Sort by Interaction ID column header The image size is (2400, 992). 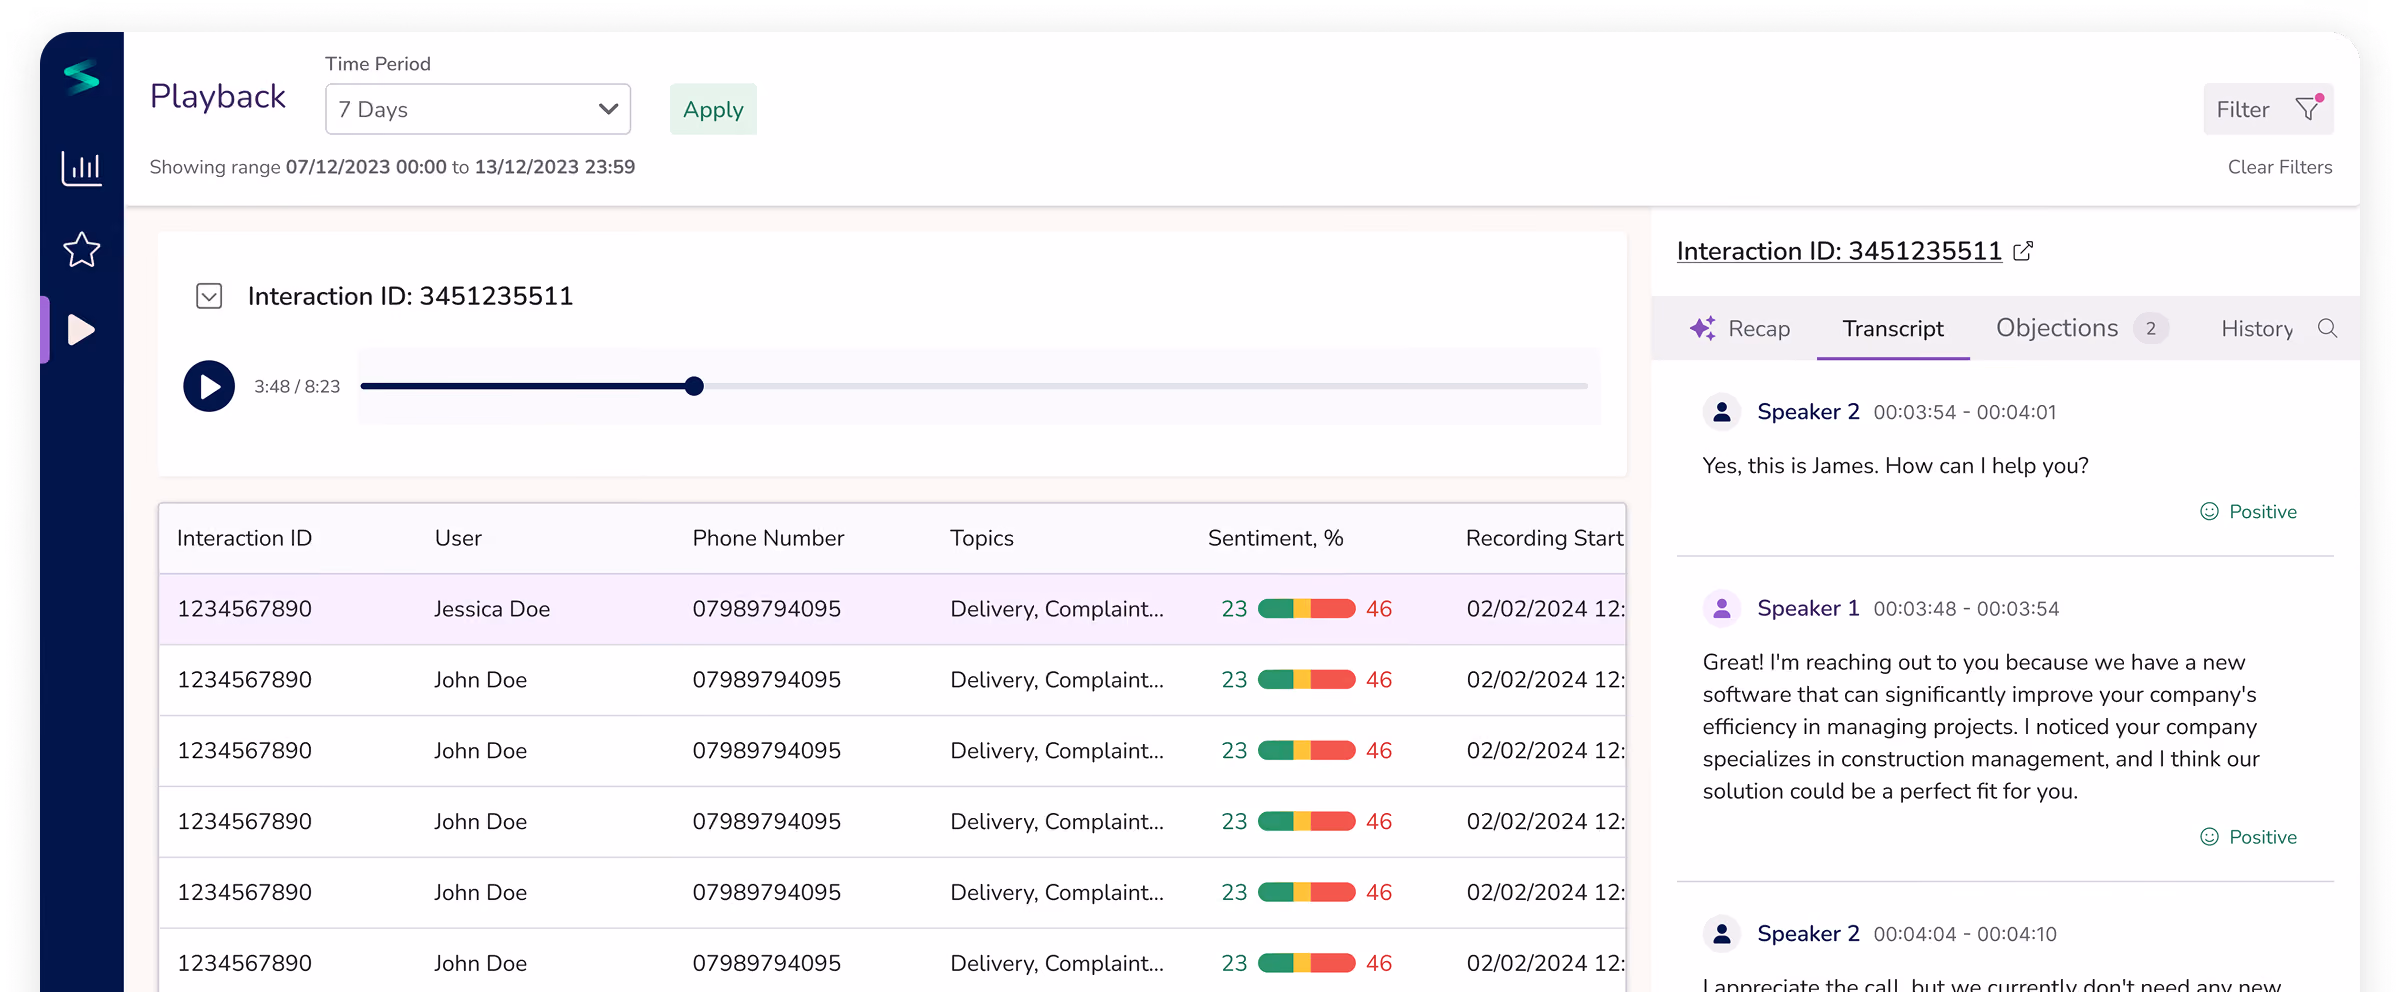[x=244, y=538]
